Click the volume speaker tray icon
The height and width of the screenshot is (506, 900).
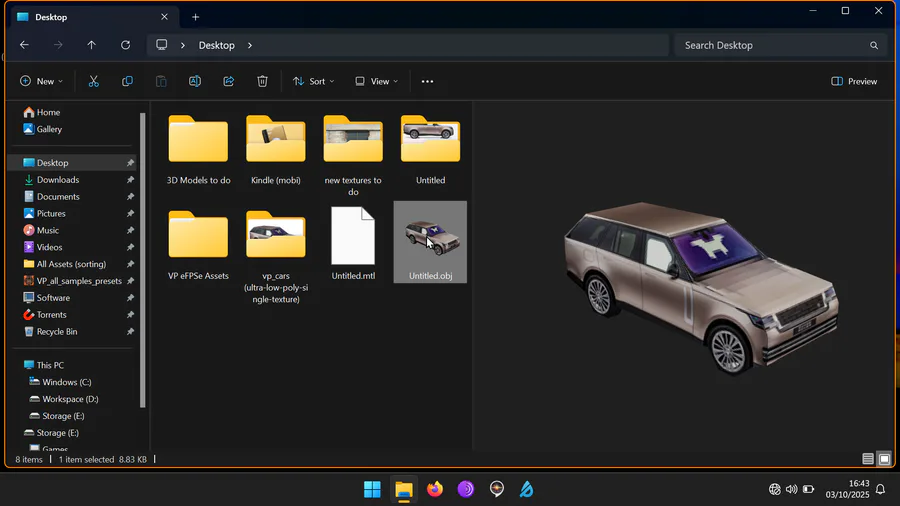pyautogui.click(x=792, y=489)
